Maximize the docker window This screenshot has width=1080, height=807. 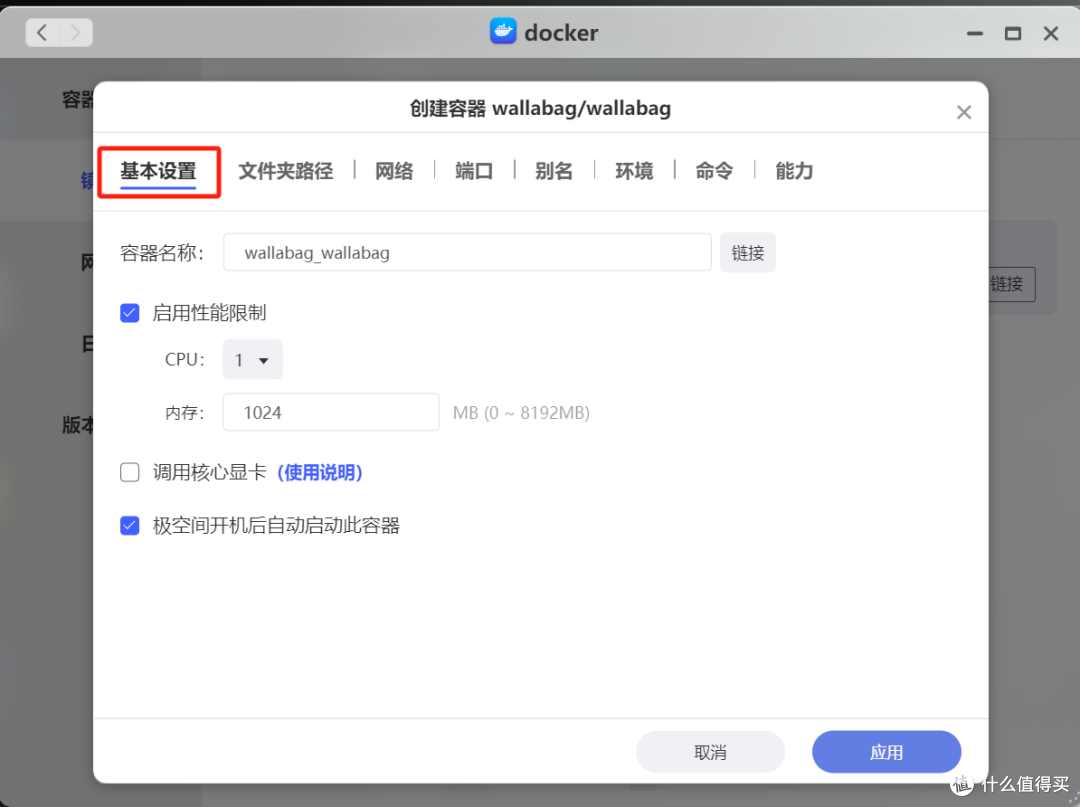click(1012, 33)
